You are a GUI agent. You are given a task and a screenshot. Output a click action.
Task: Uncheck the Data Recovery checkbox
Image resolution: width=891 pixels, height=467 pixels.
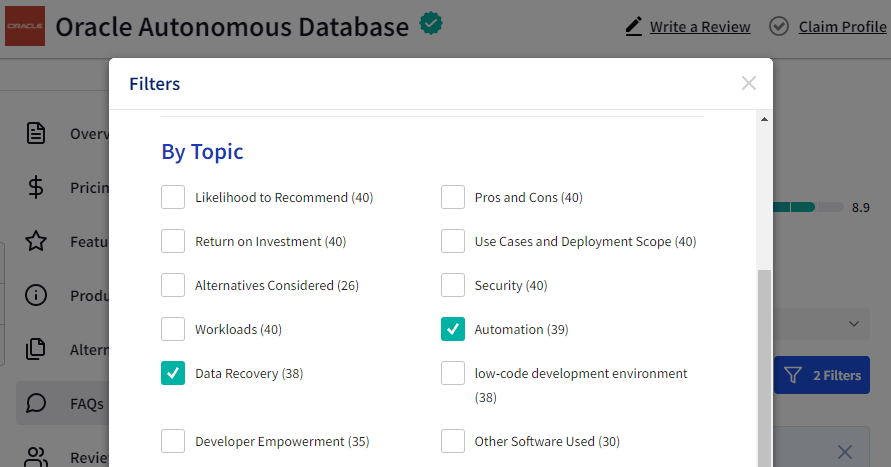[x=173, y=373]
